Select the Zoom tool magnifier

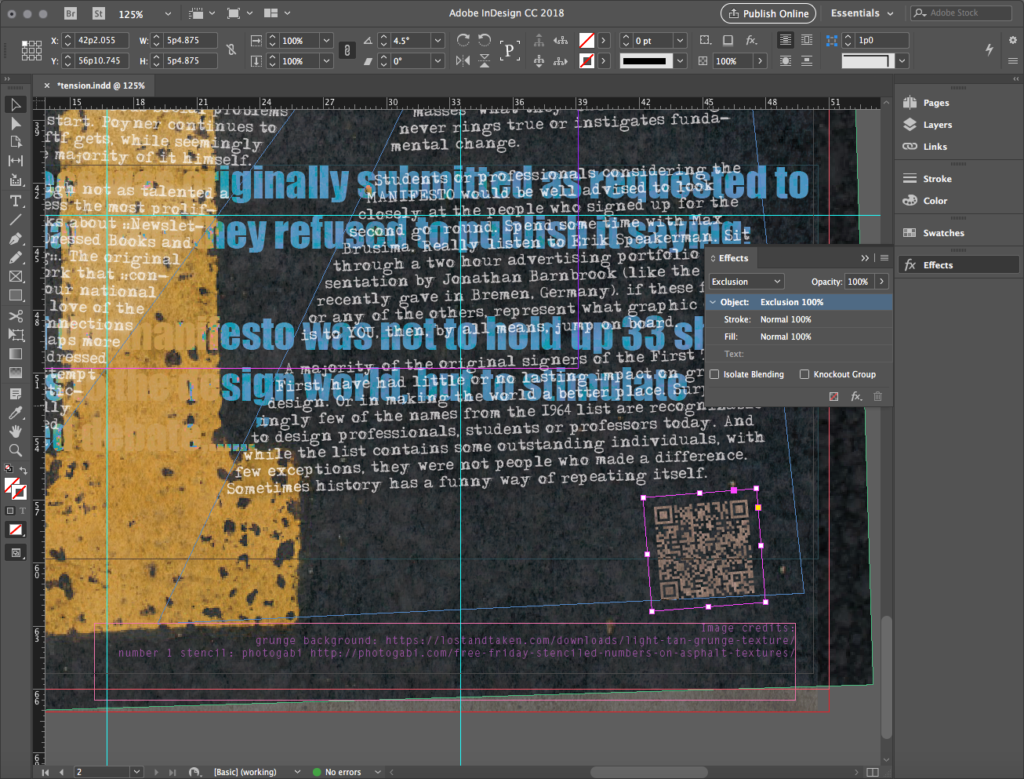click(x=16, y=450)
